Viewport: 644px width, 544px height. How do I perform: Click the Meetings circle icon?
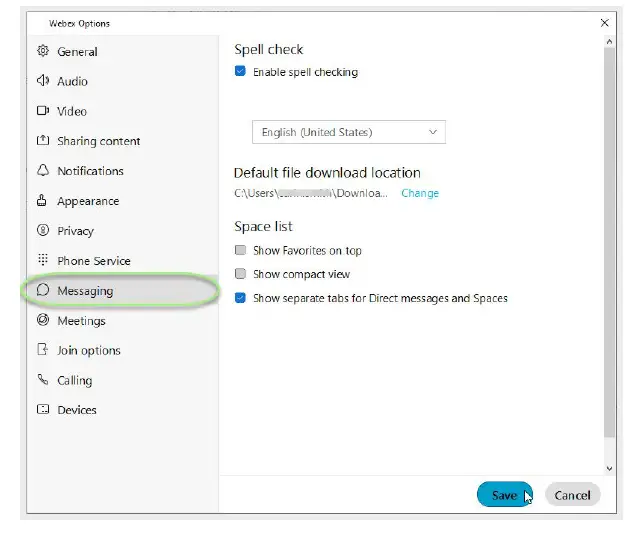tap(43, 319)
